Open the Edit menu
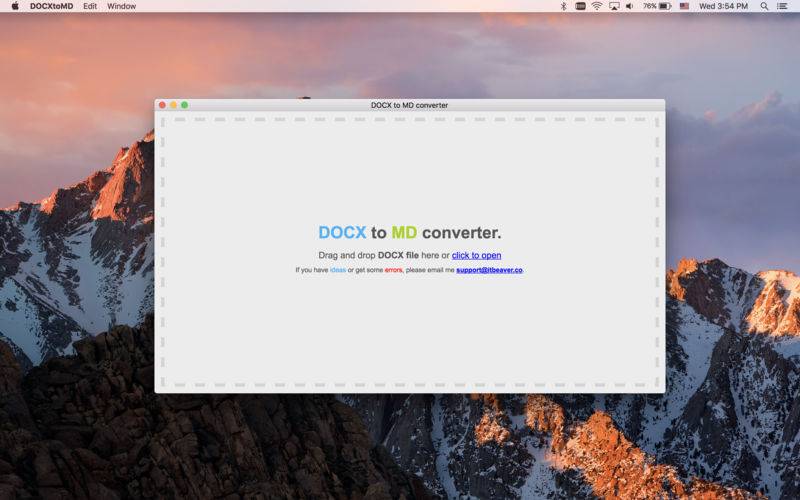Viewport: 800px width, 500px height. [x=90, y=6]
